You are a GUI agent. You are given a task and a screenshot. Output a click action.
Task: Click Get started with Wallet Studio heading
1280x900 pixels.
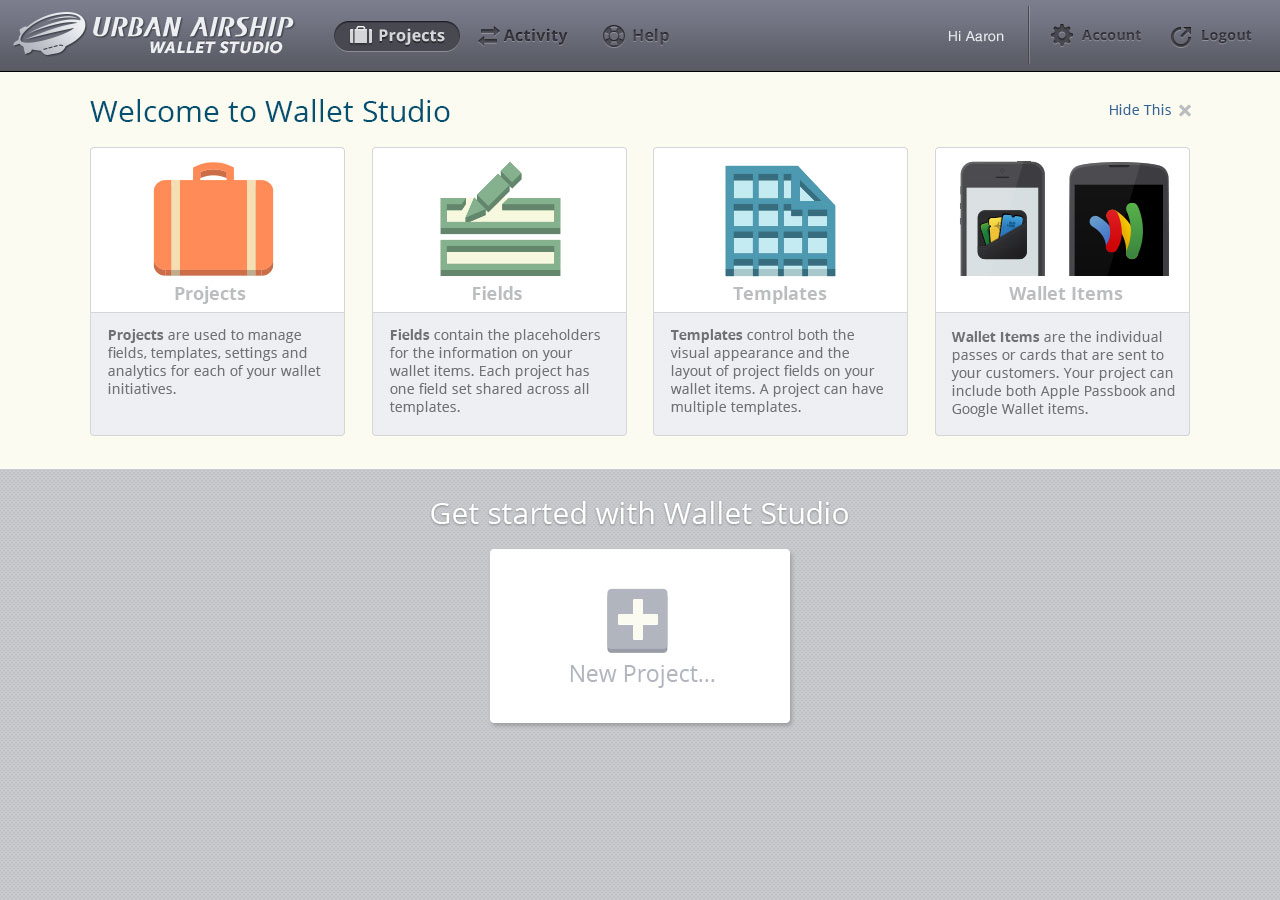coord(640,513)
